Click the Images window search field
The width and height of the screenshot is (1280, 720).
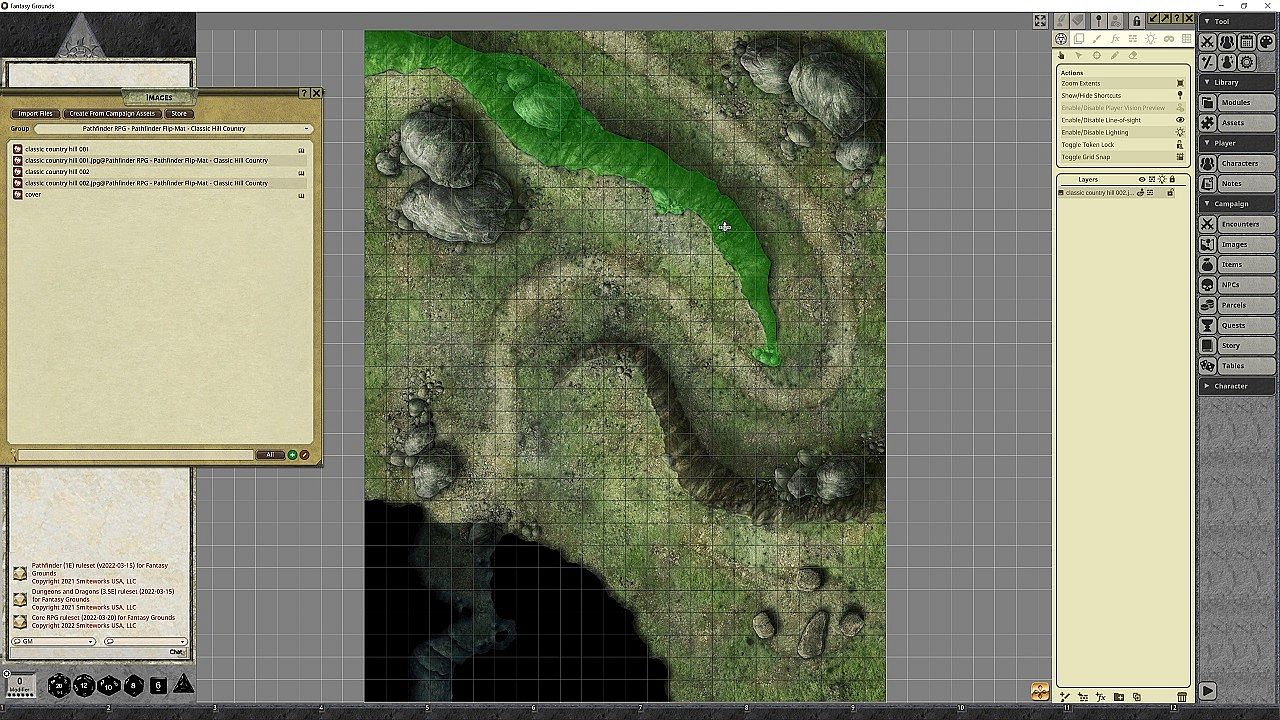point(137,455)
